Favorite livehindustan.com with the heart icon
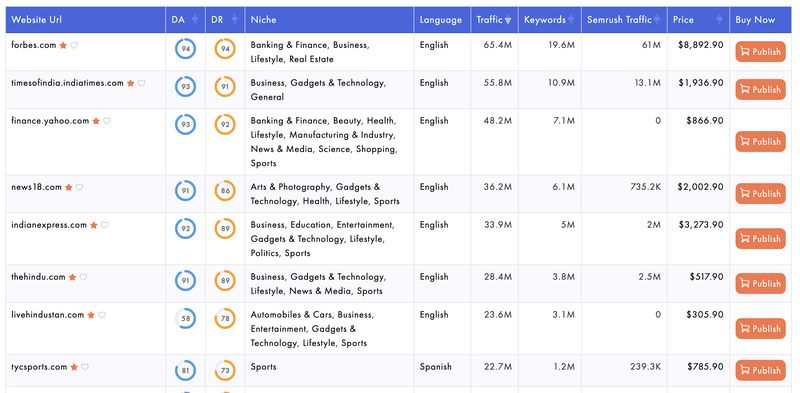Screen dimensions: 800x393 [102, 315]
